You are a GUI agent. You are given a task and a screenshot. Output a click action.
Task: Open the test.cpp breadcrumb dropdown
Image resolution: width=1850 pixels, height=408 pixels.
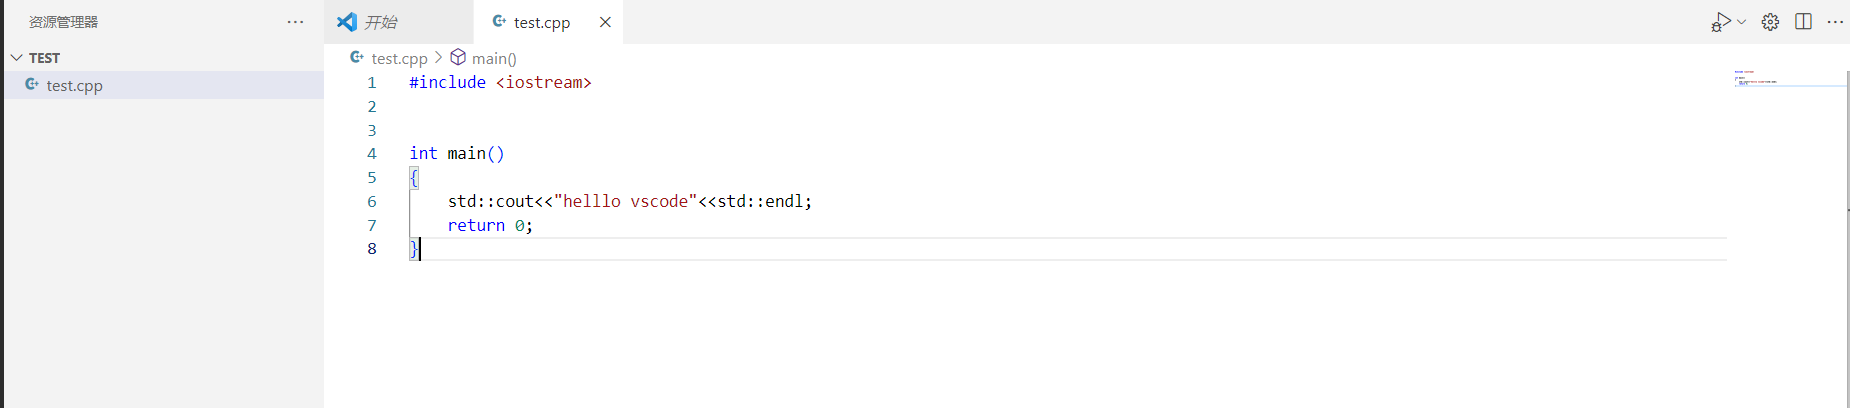(399, 58)
